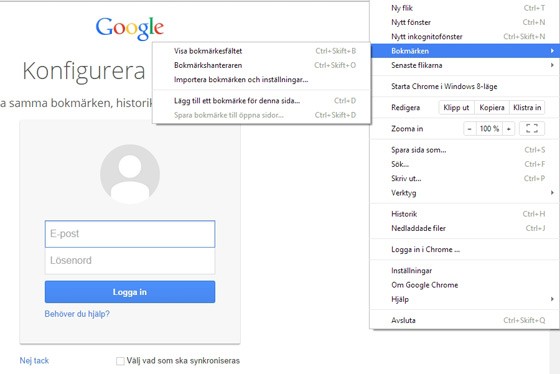560x374 pixels.
Task: Choose Logga in i Chrome... menu entry
Action: (464, 249)
